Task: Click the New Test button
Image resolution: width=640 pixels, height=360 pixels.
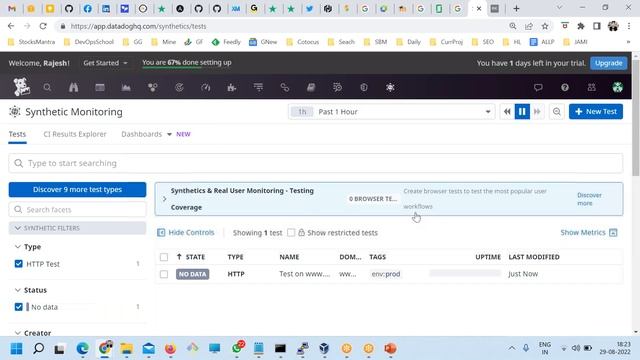Action: (596, 111)
